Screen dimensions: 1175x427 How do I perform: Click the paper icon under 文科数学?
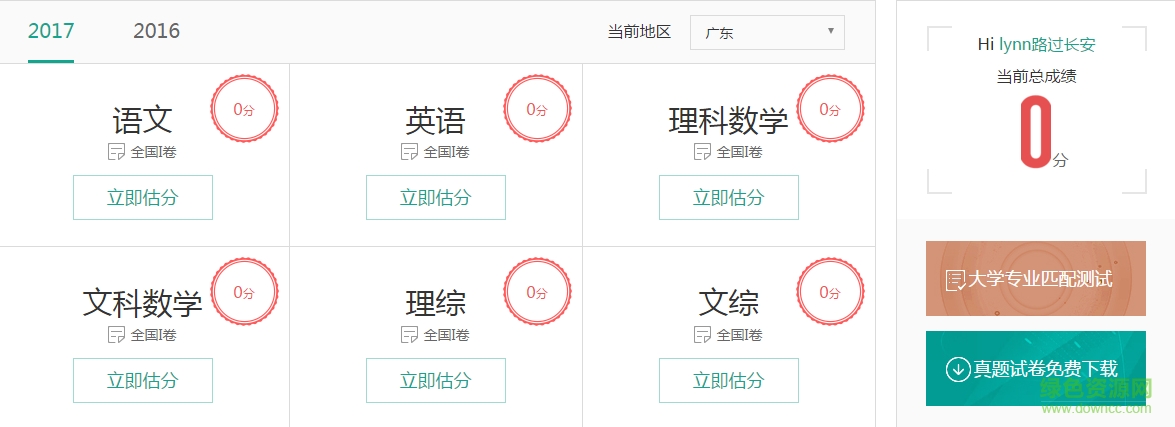117,334
